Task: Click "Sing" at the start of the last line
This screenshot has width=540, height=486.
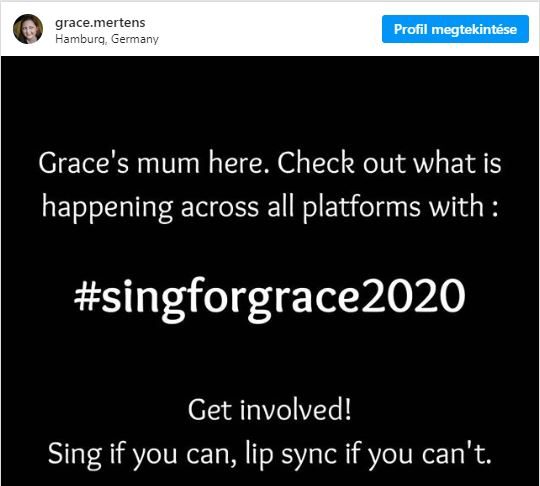Action: click(x=74, y=455)
